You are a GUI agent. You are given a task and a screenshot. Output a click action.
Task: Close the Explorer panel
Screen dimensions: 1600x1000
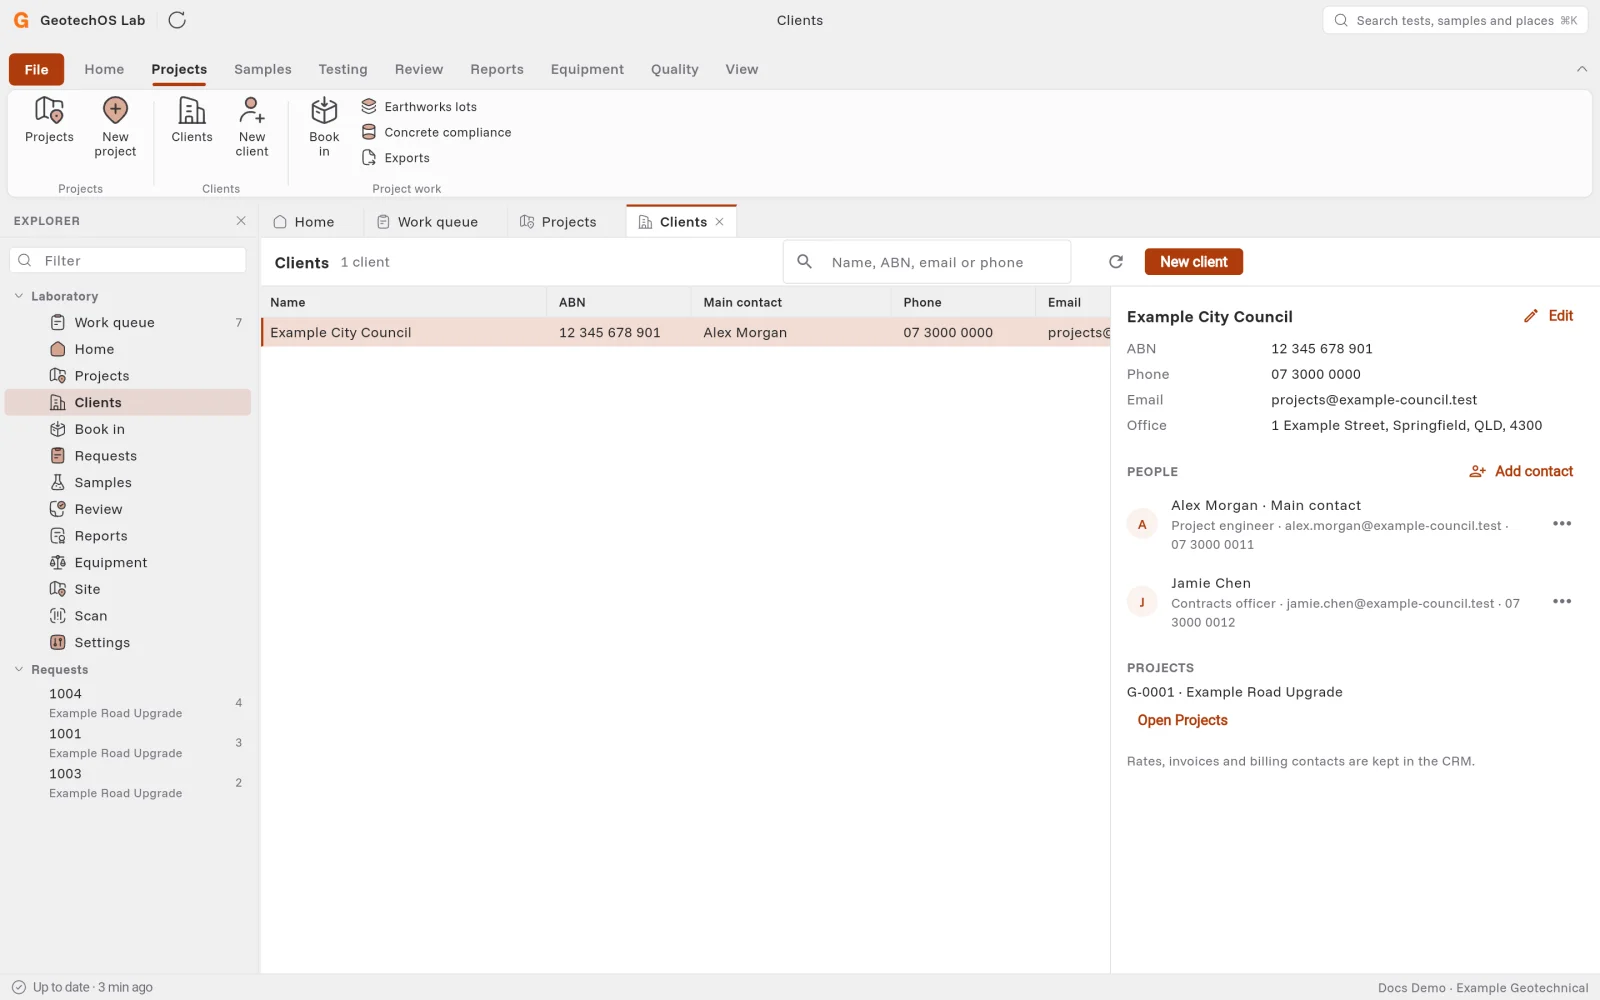pyautogui.click(x=241, y=221)
